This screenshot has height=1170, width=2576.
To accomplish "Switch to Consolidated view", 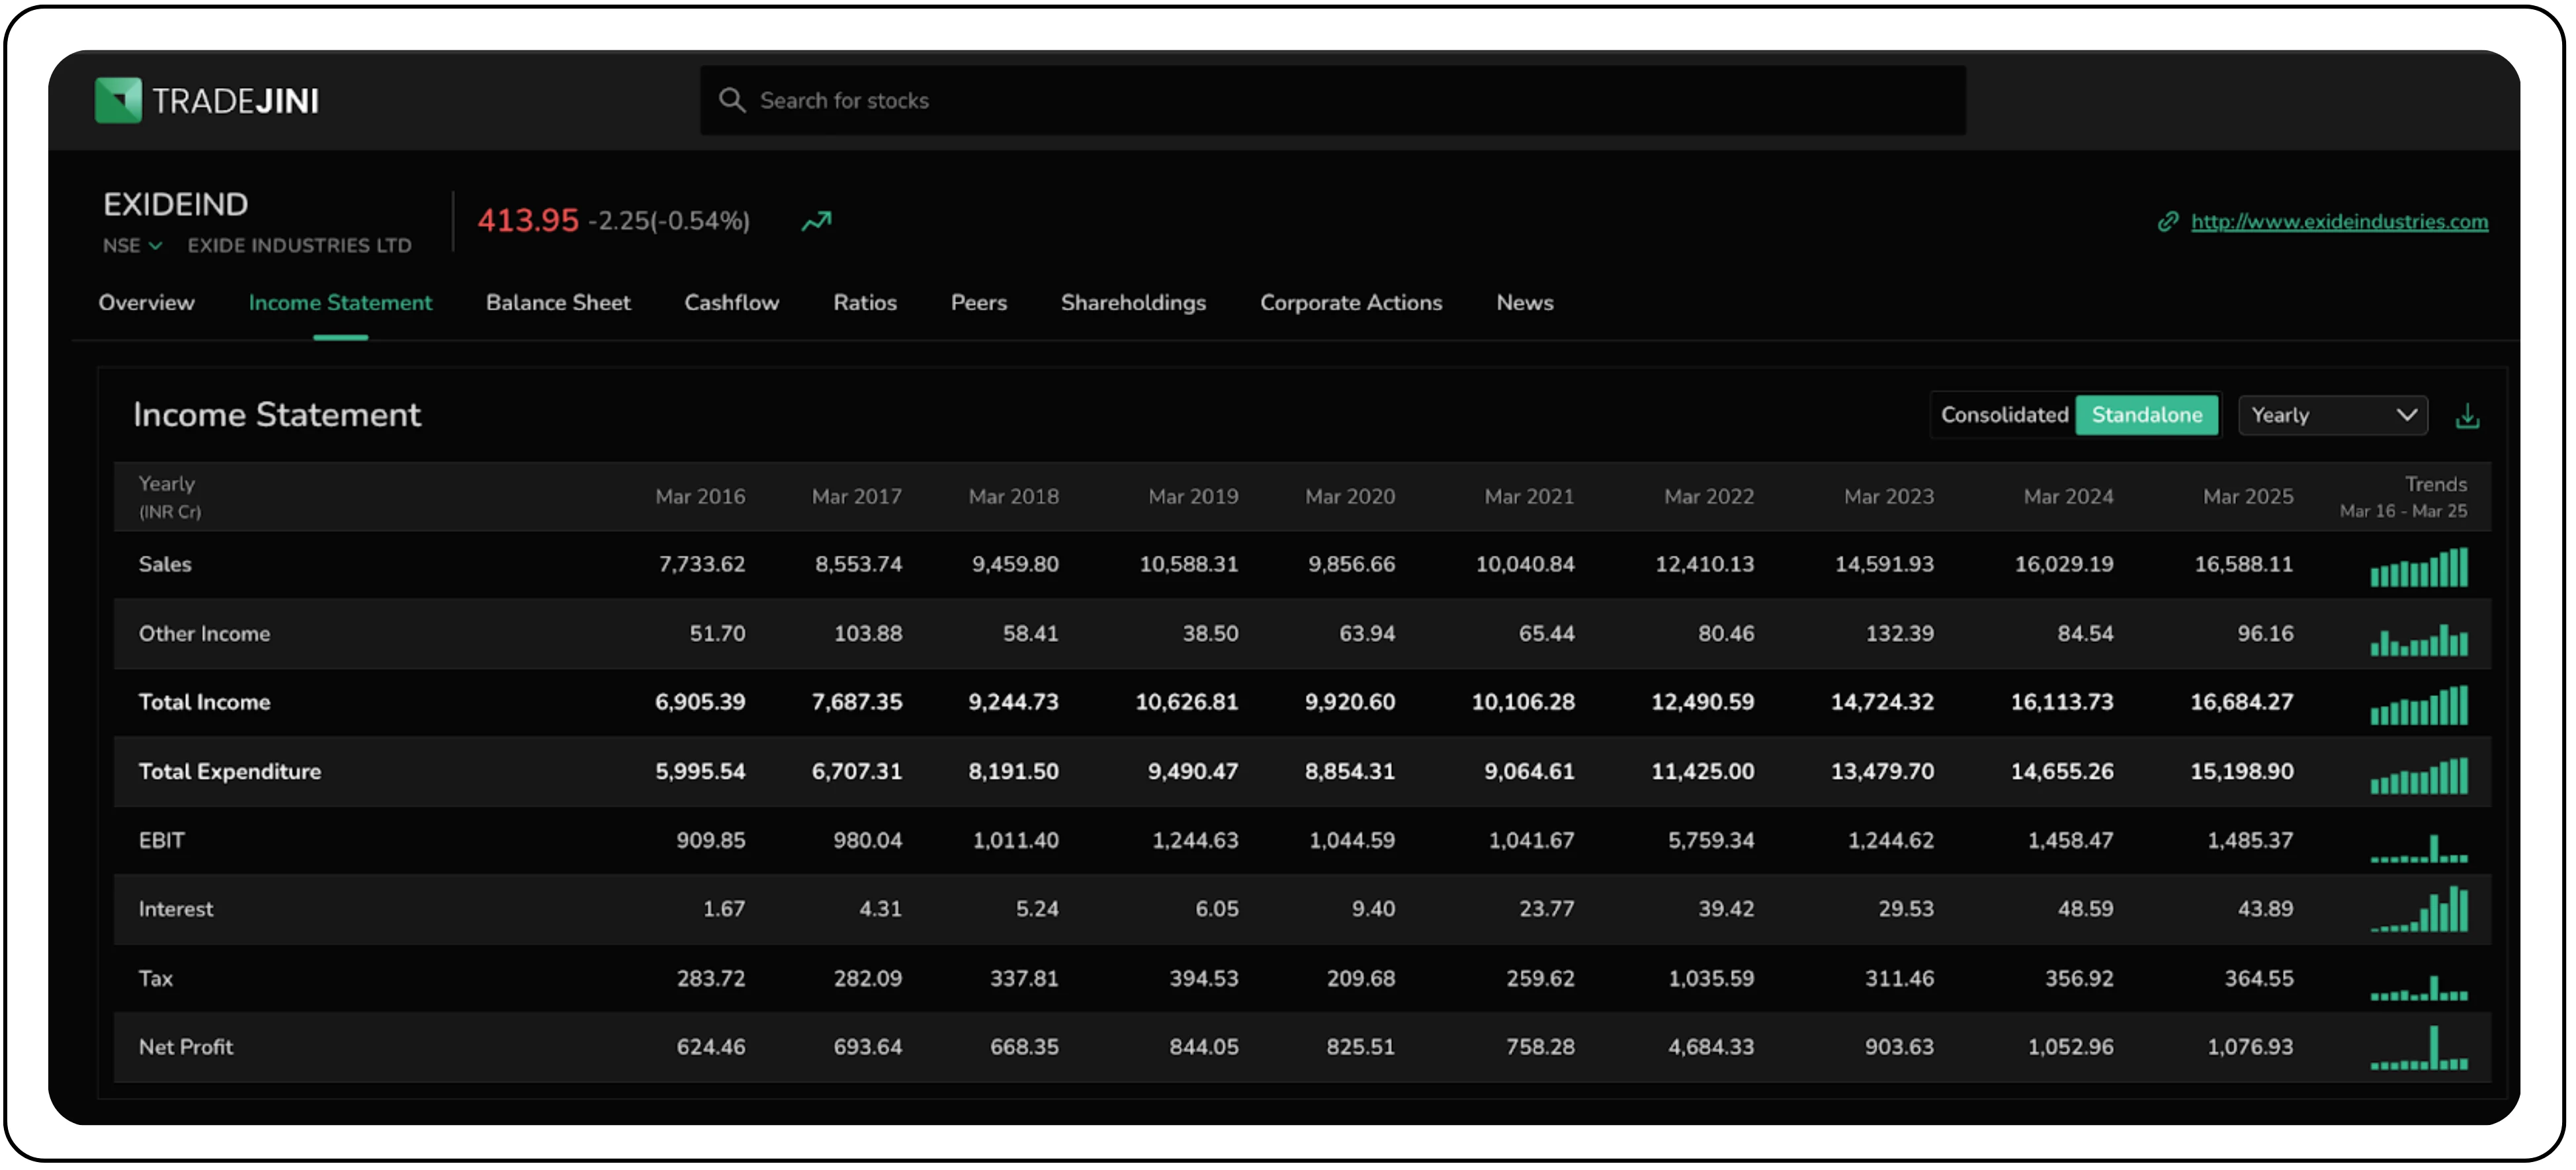I will pyautogui.click(x=2004, y=415).
